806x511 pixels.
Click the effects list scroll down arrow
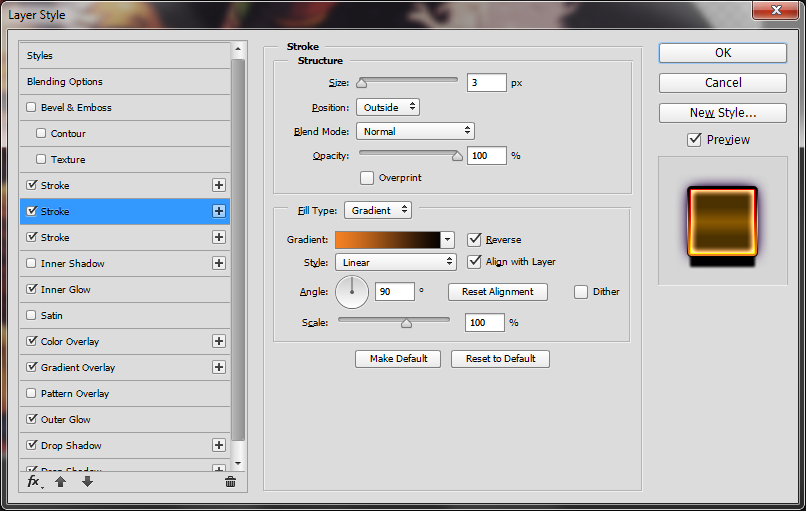pos(237,463)
